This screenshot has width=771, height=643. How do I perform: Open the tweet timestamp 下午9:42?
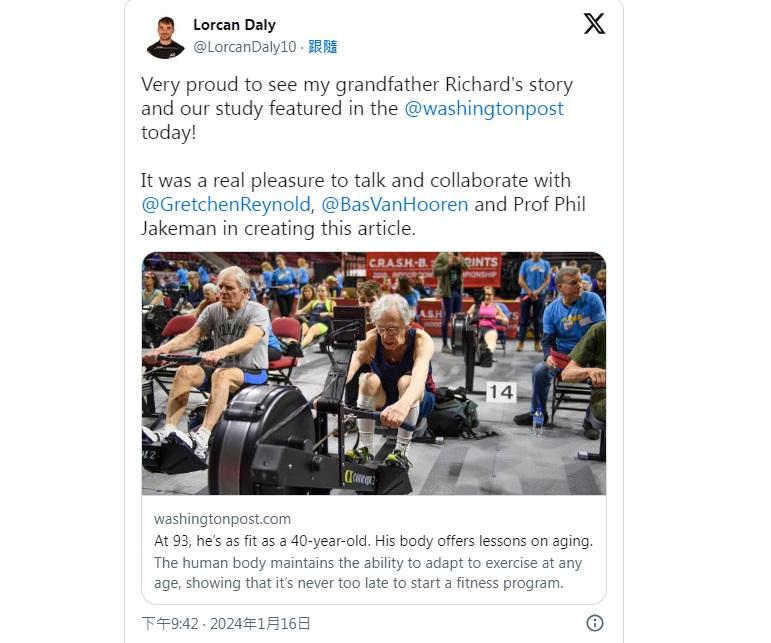coord(170,623)
